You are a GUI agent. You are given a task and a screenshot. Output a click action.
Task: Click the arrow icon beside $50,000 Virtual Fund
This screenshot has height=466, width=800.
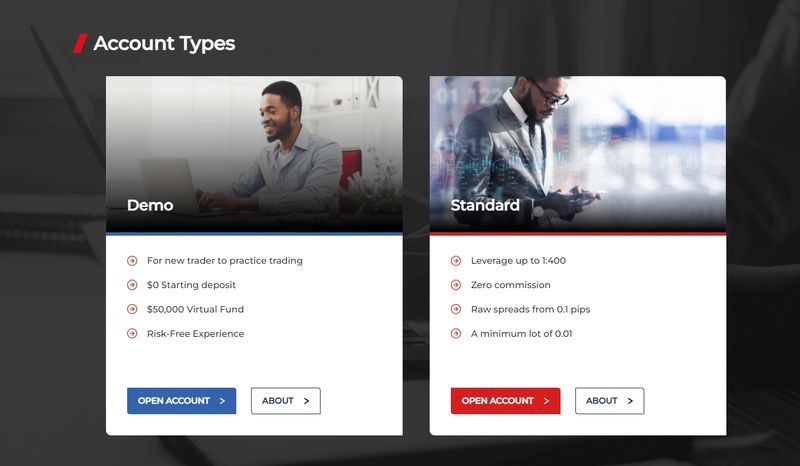(132, 309)
